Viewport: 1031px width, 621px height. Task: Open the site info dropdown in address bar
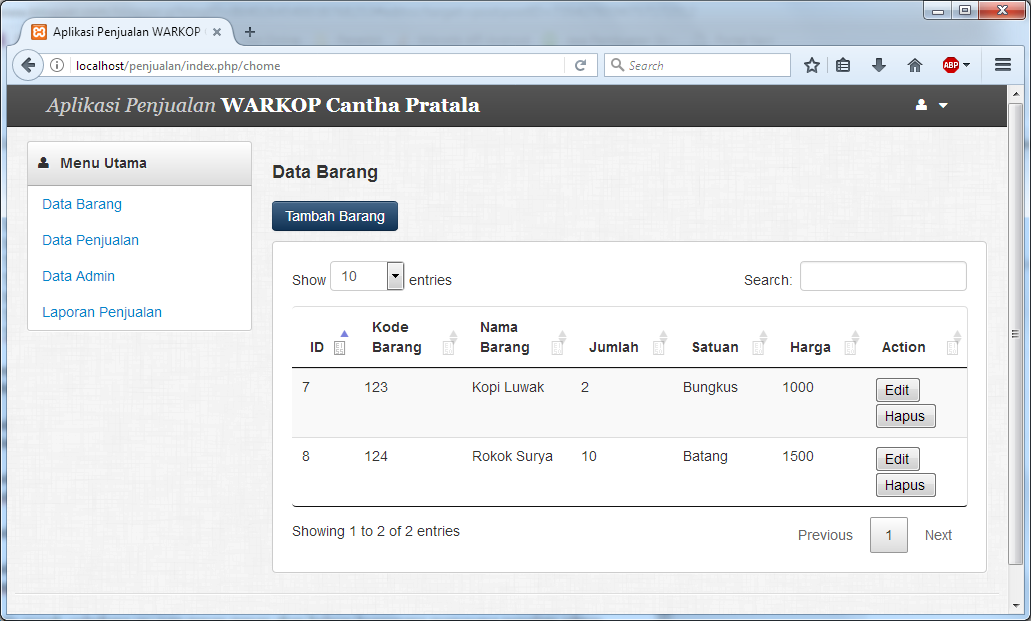pos(56,64)
